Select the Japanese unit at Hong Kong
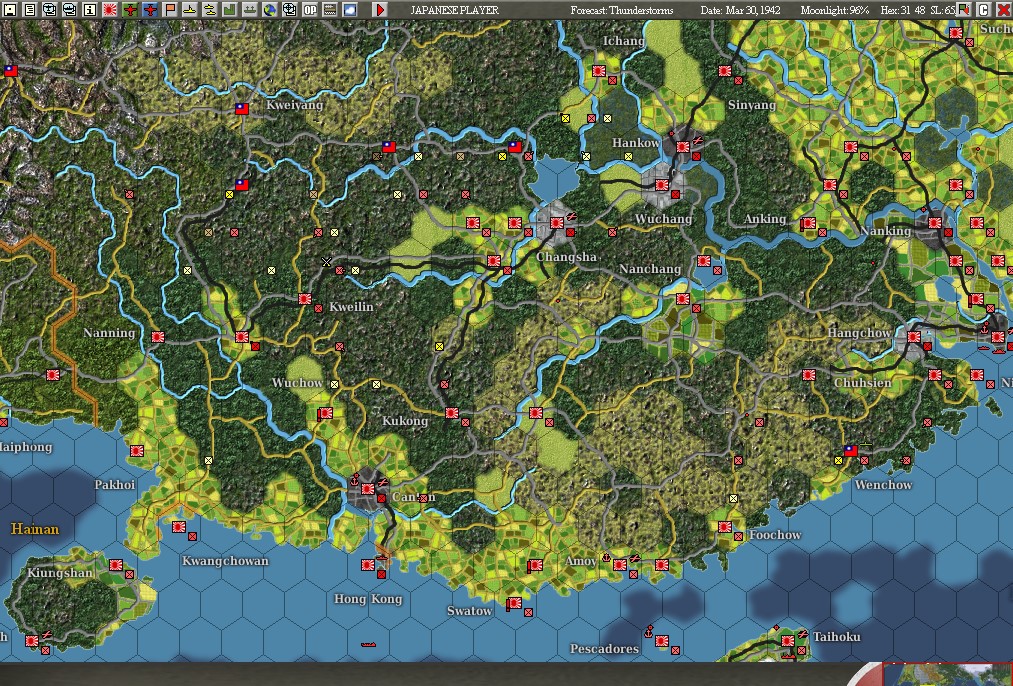The width and height of the screenshot is (1013, 686). [368, 565]
